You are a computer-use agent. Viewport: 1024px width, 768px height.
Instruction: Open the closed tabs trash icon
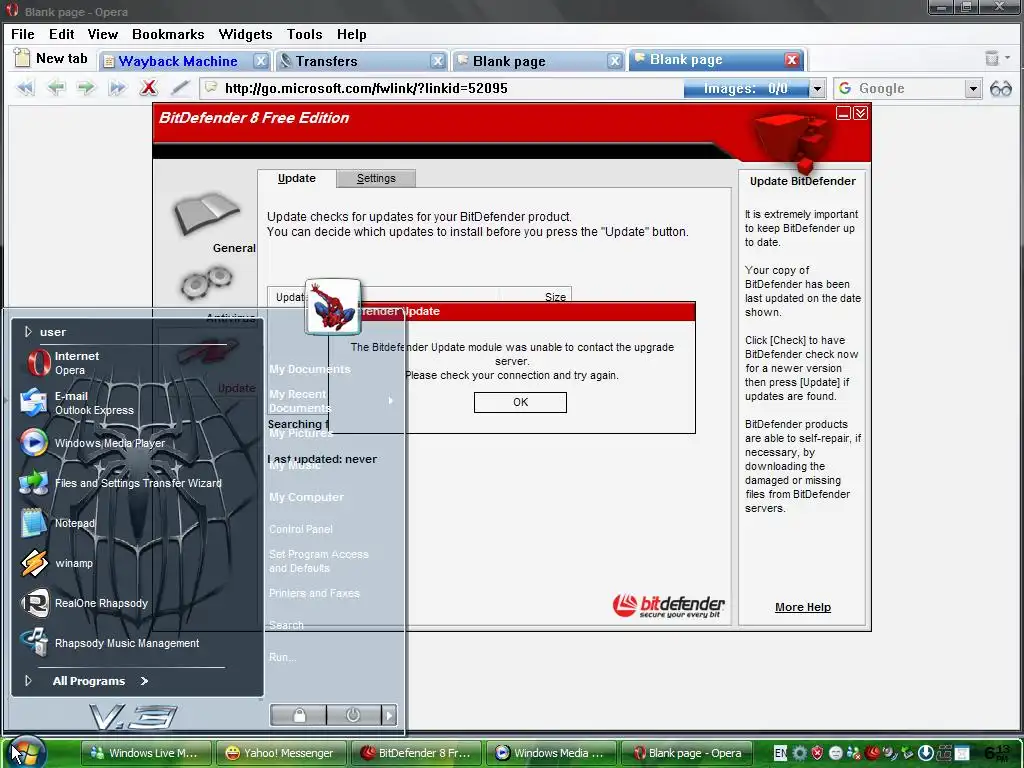[992, 58]
